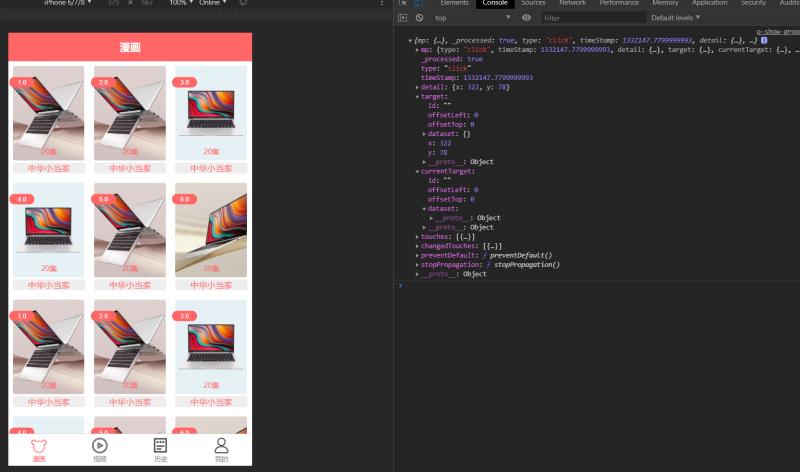The image size is (800, 472).
Task: Expand the last __proto__: Object line
Action: 417,274
